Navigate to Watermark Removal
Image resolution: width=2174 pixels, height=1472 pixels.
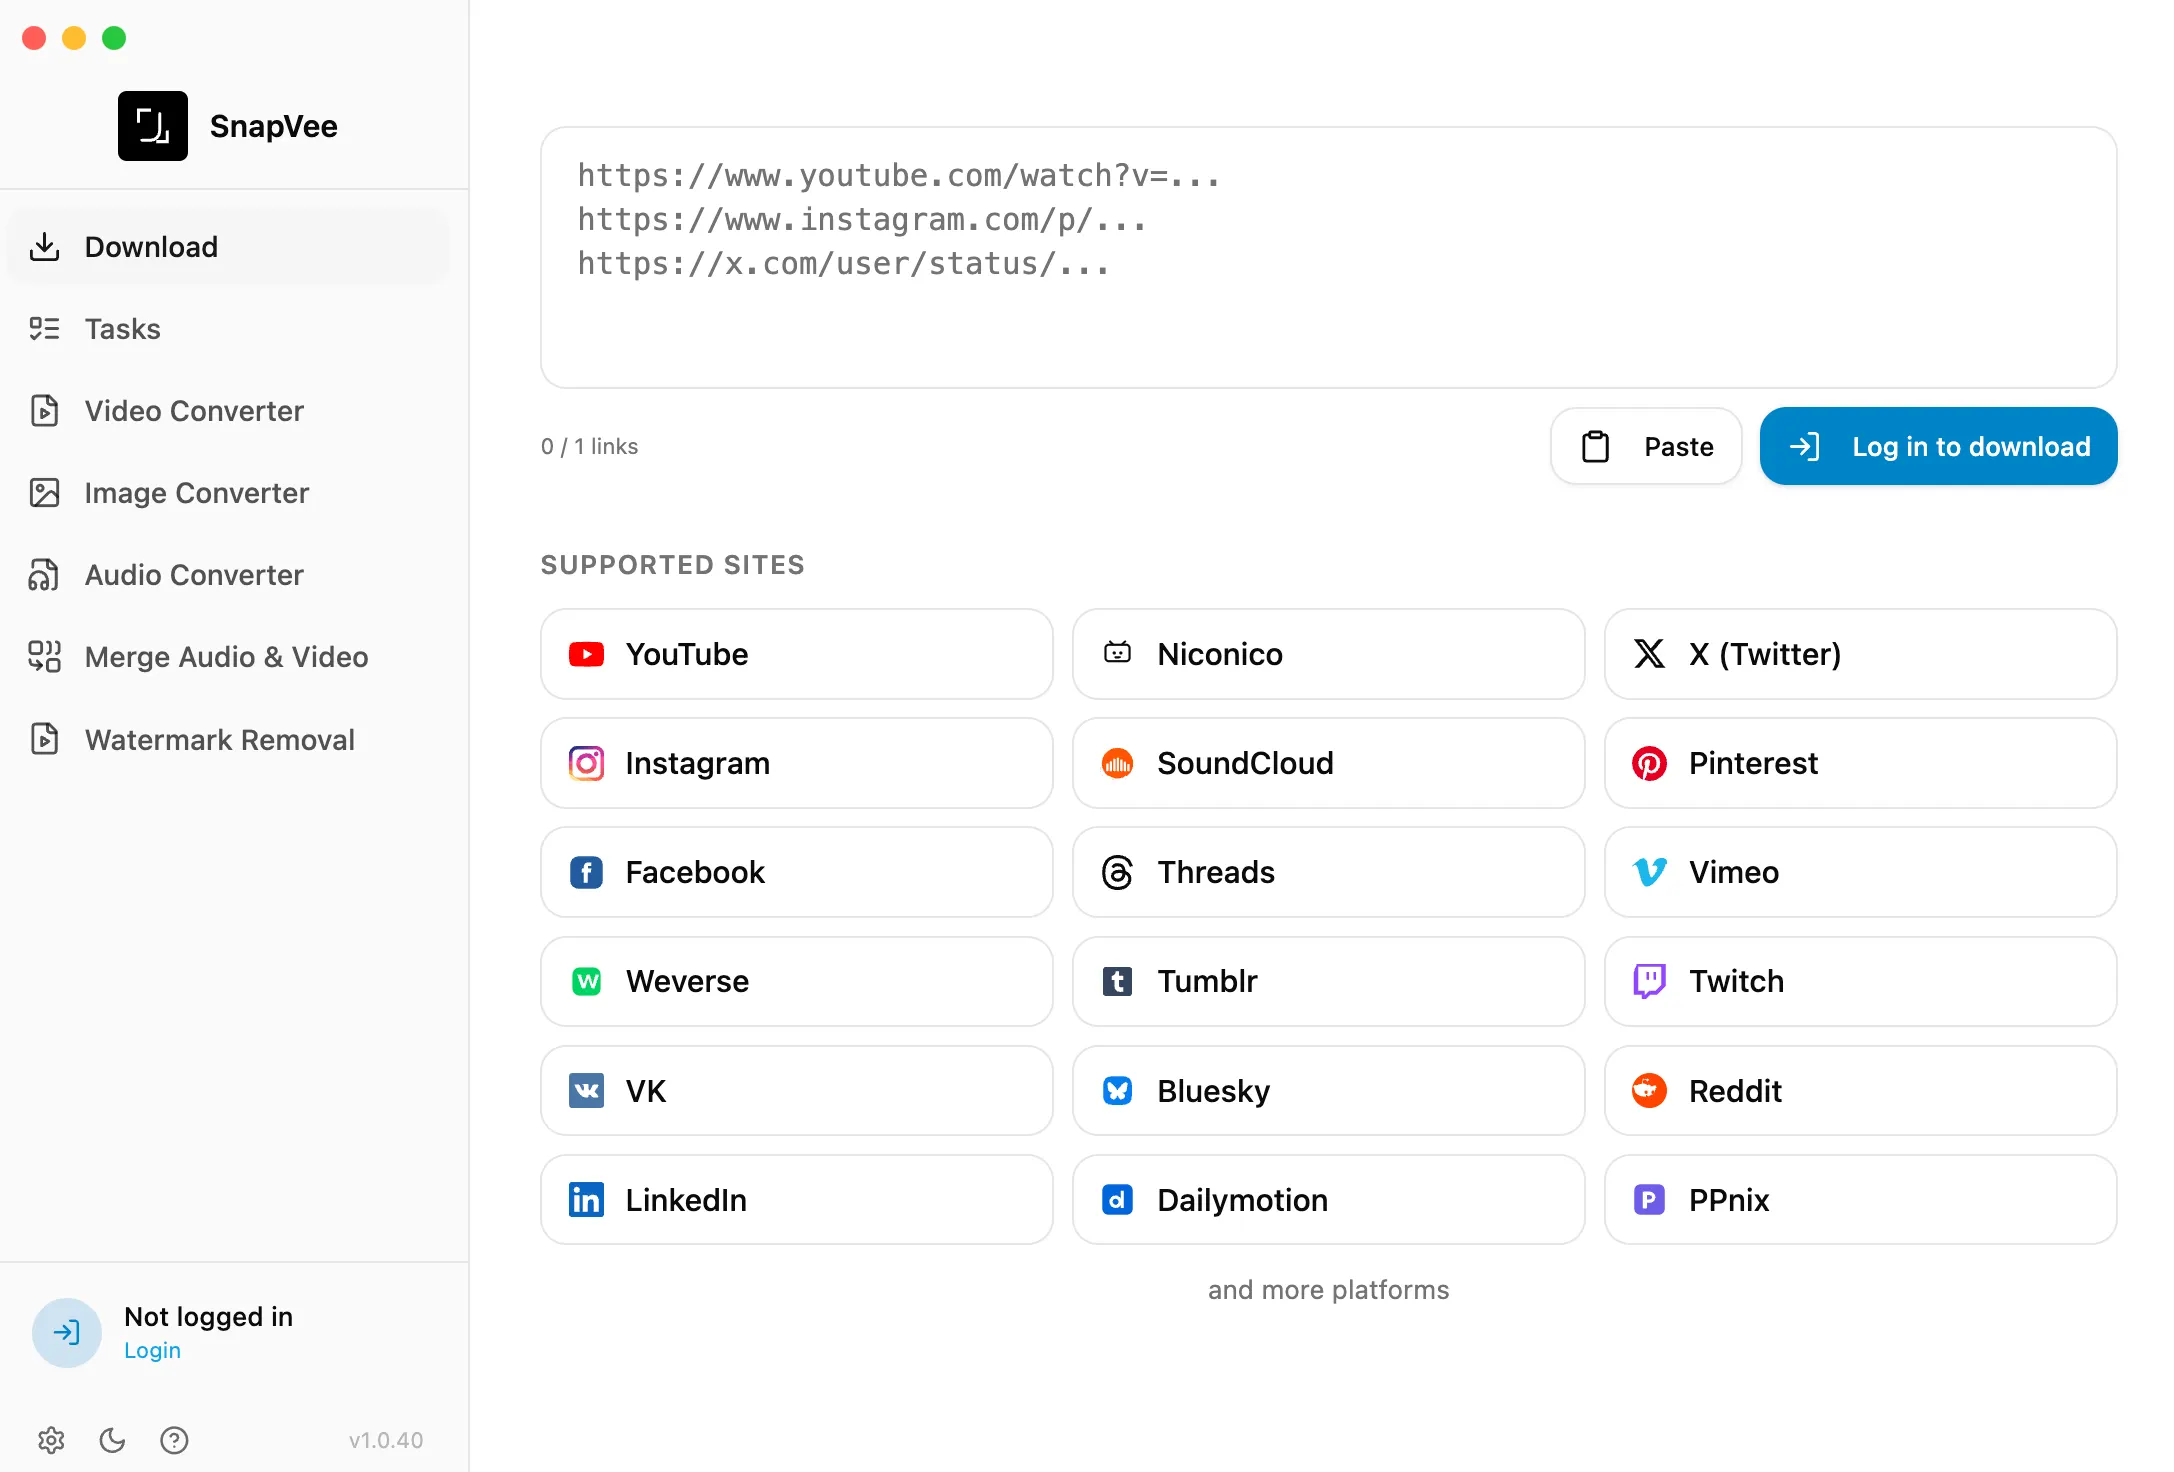(x=228, y=739)
